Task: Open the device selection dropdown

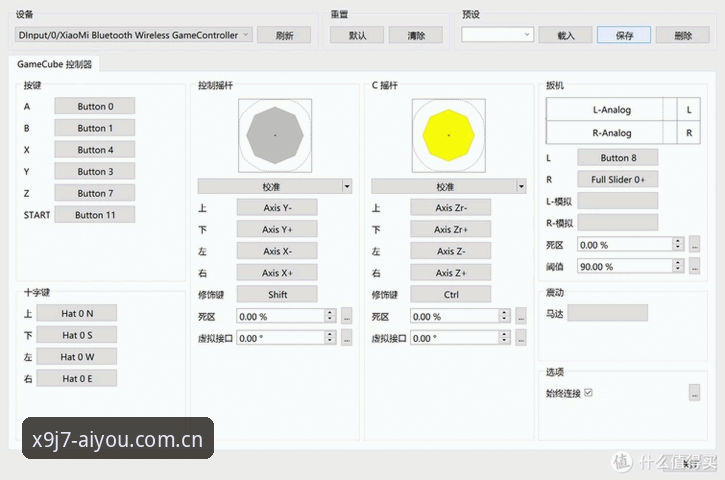Action: pyautogui.click(x=134, y=35)
